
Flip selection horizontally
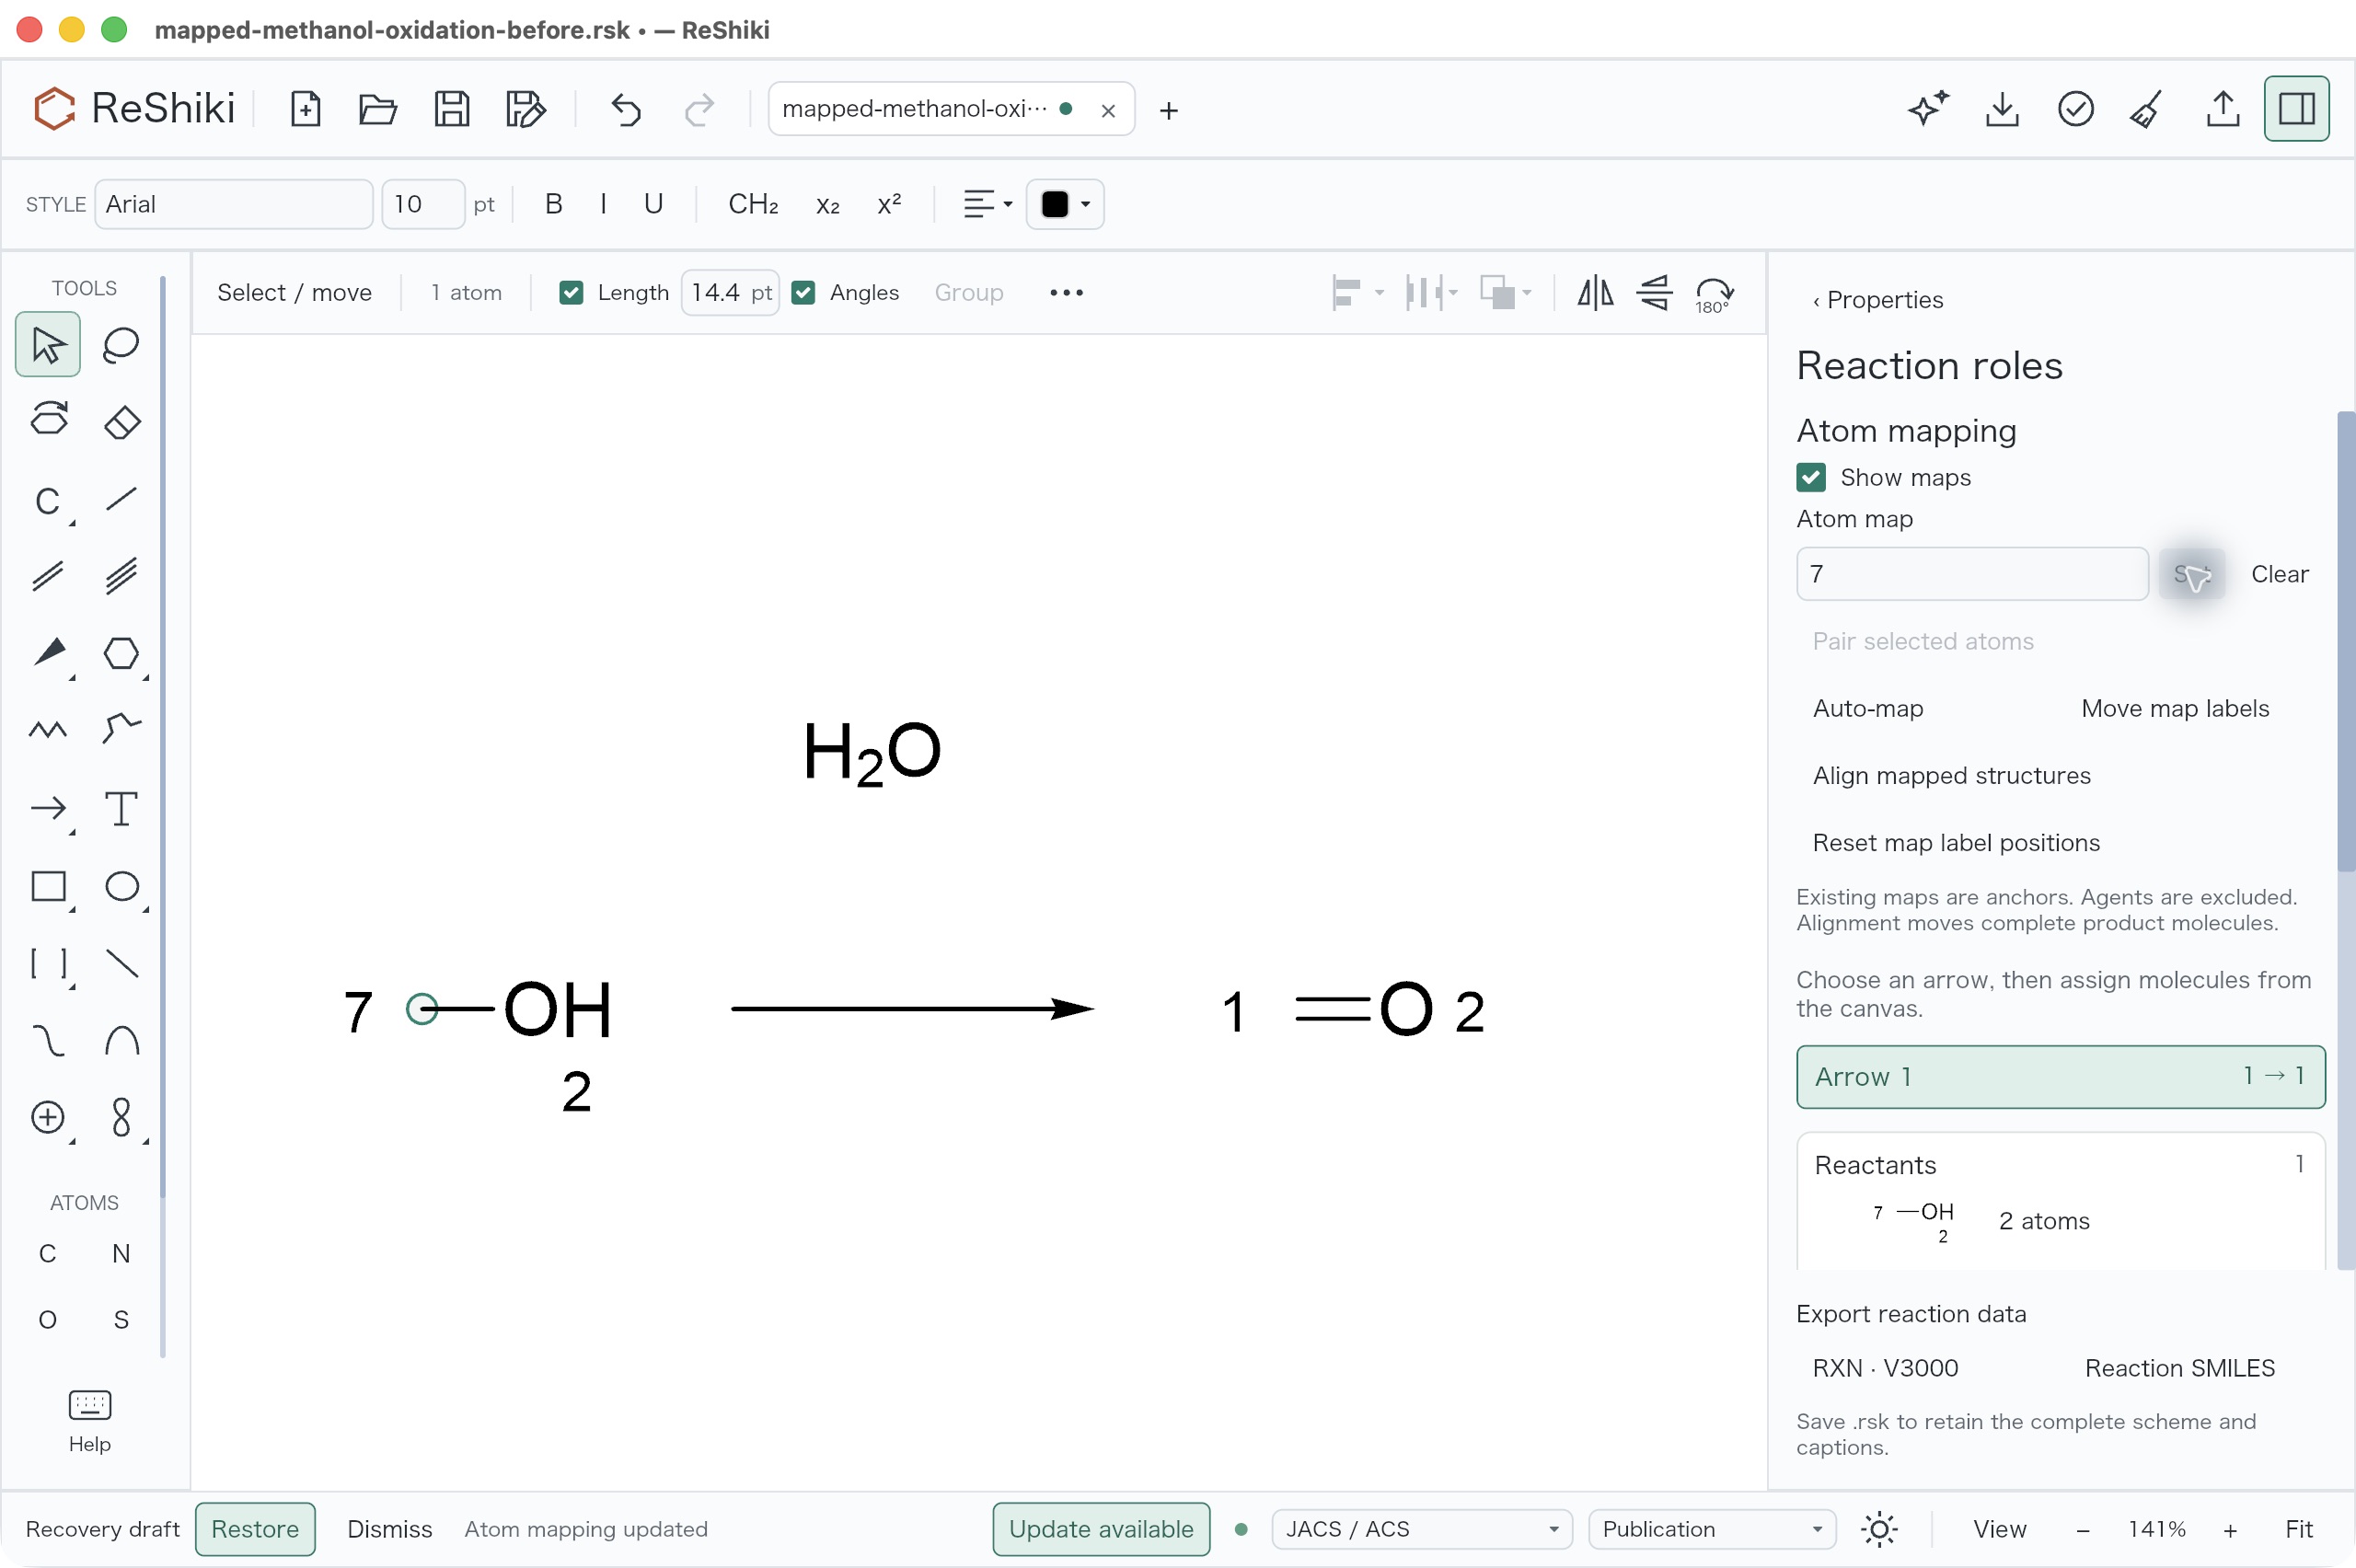click(1595, 293)
